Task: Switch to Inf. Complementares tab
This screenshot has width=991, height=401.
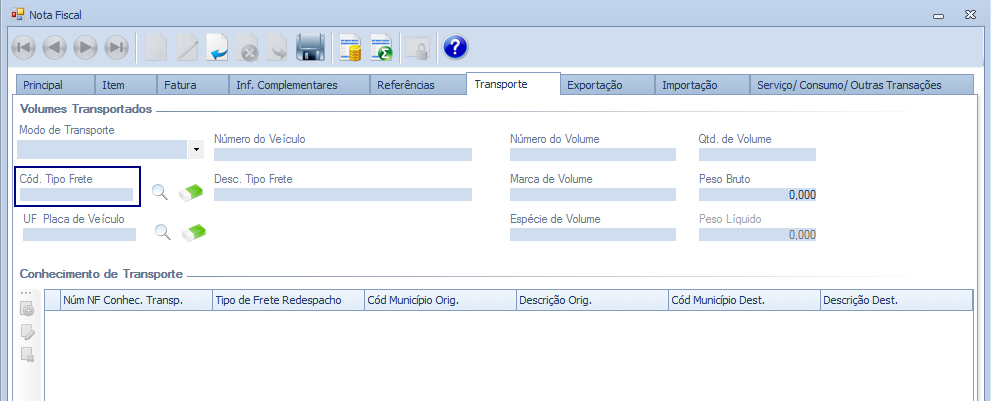Action: 299,85
